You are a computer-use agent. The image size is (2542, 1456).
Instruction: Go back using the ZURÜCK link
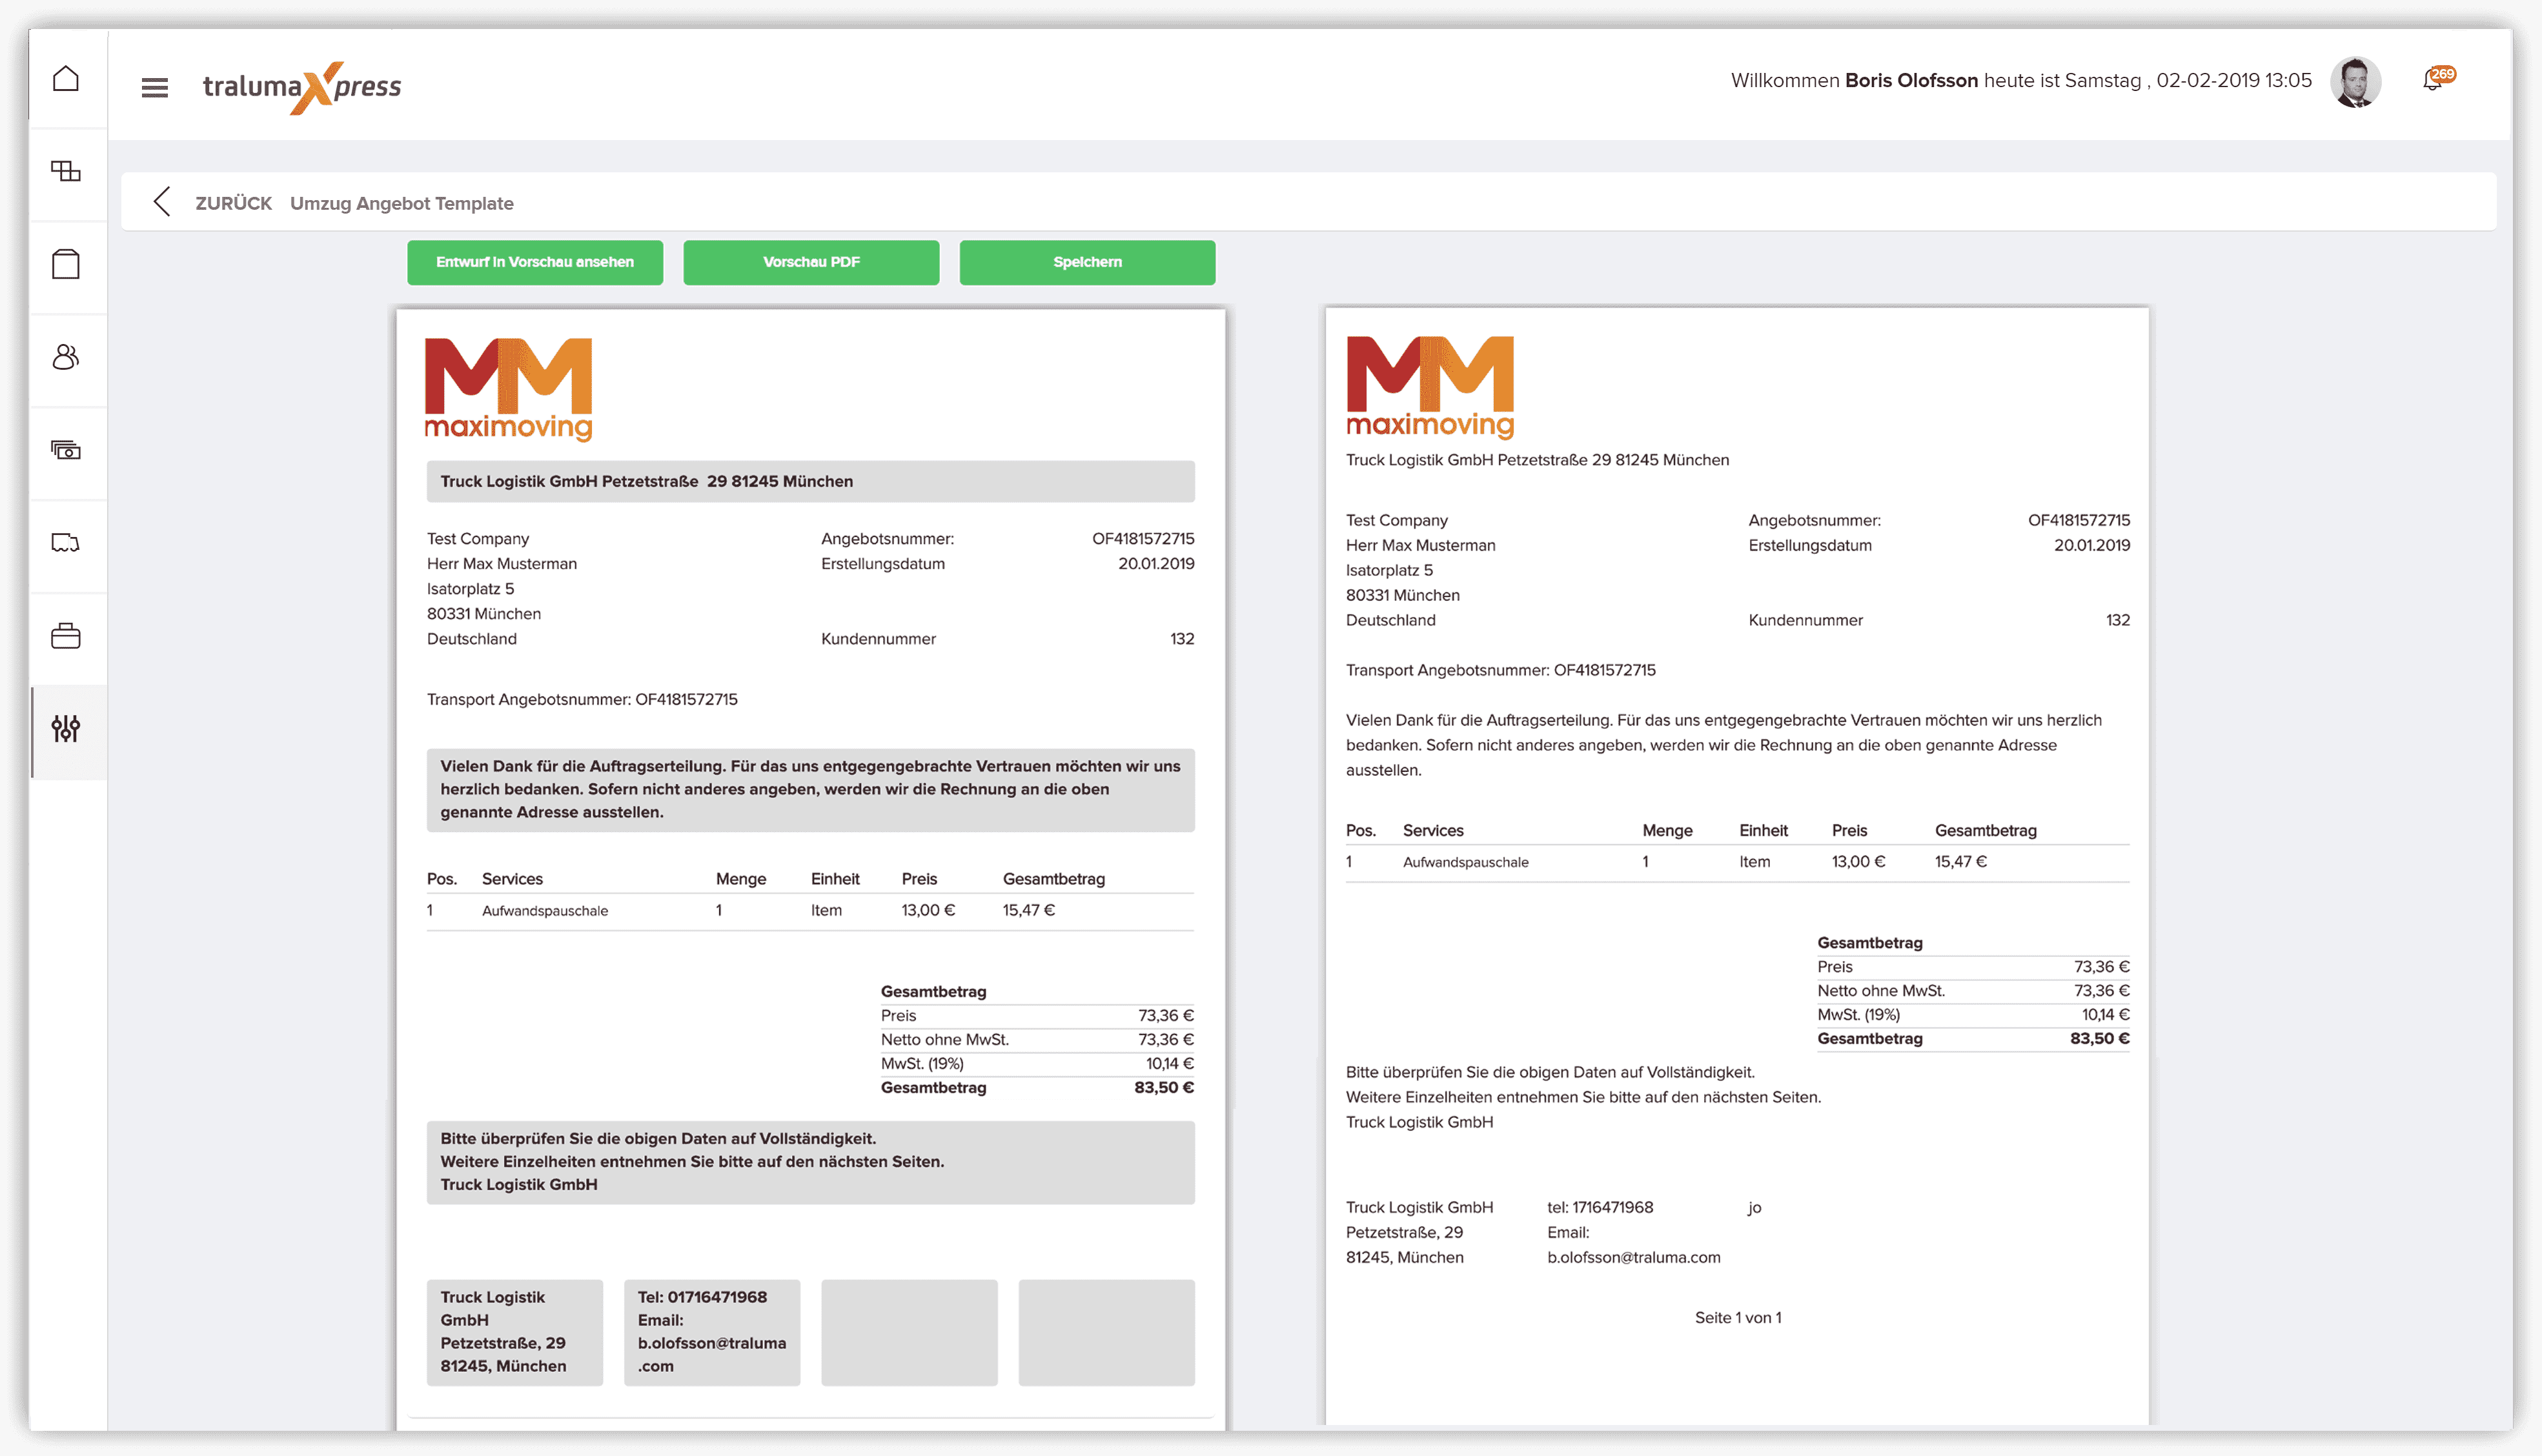(233, 203)
